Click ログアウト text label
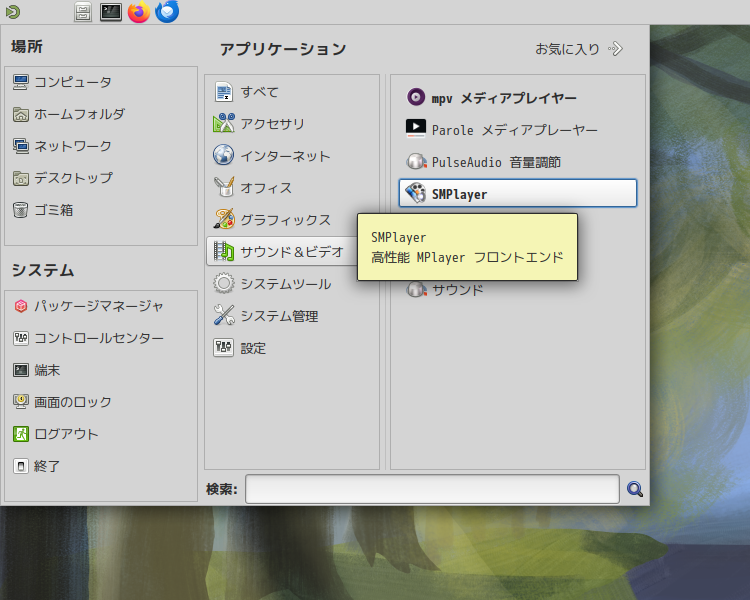 point(66,434)
